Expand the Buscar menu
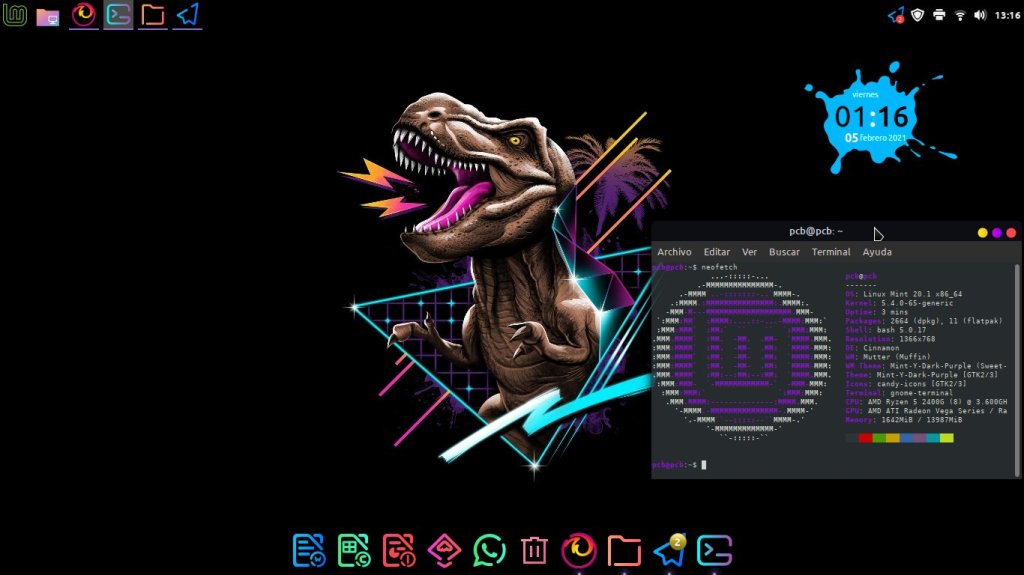This screenshot has height=575, width=1024. 784,252
